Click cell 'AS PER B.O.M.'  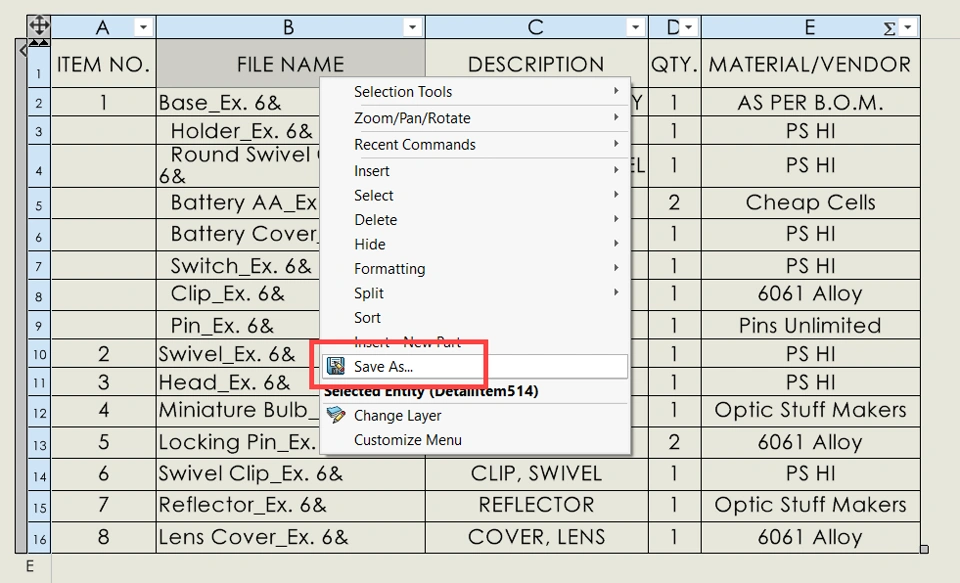(811, 102)
